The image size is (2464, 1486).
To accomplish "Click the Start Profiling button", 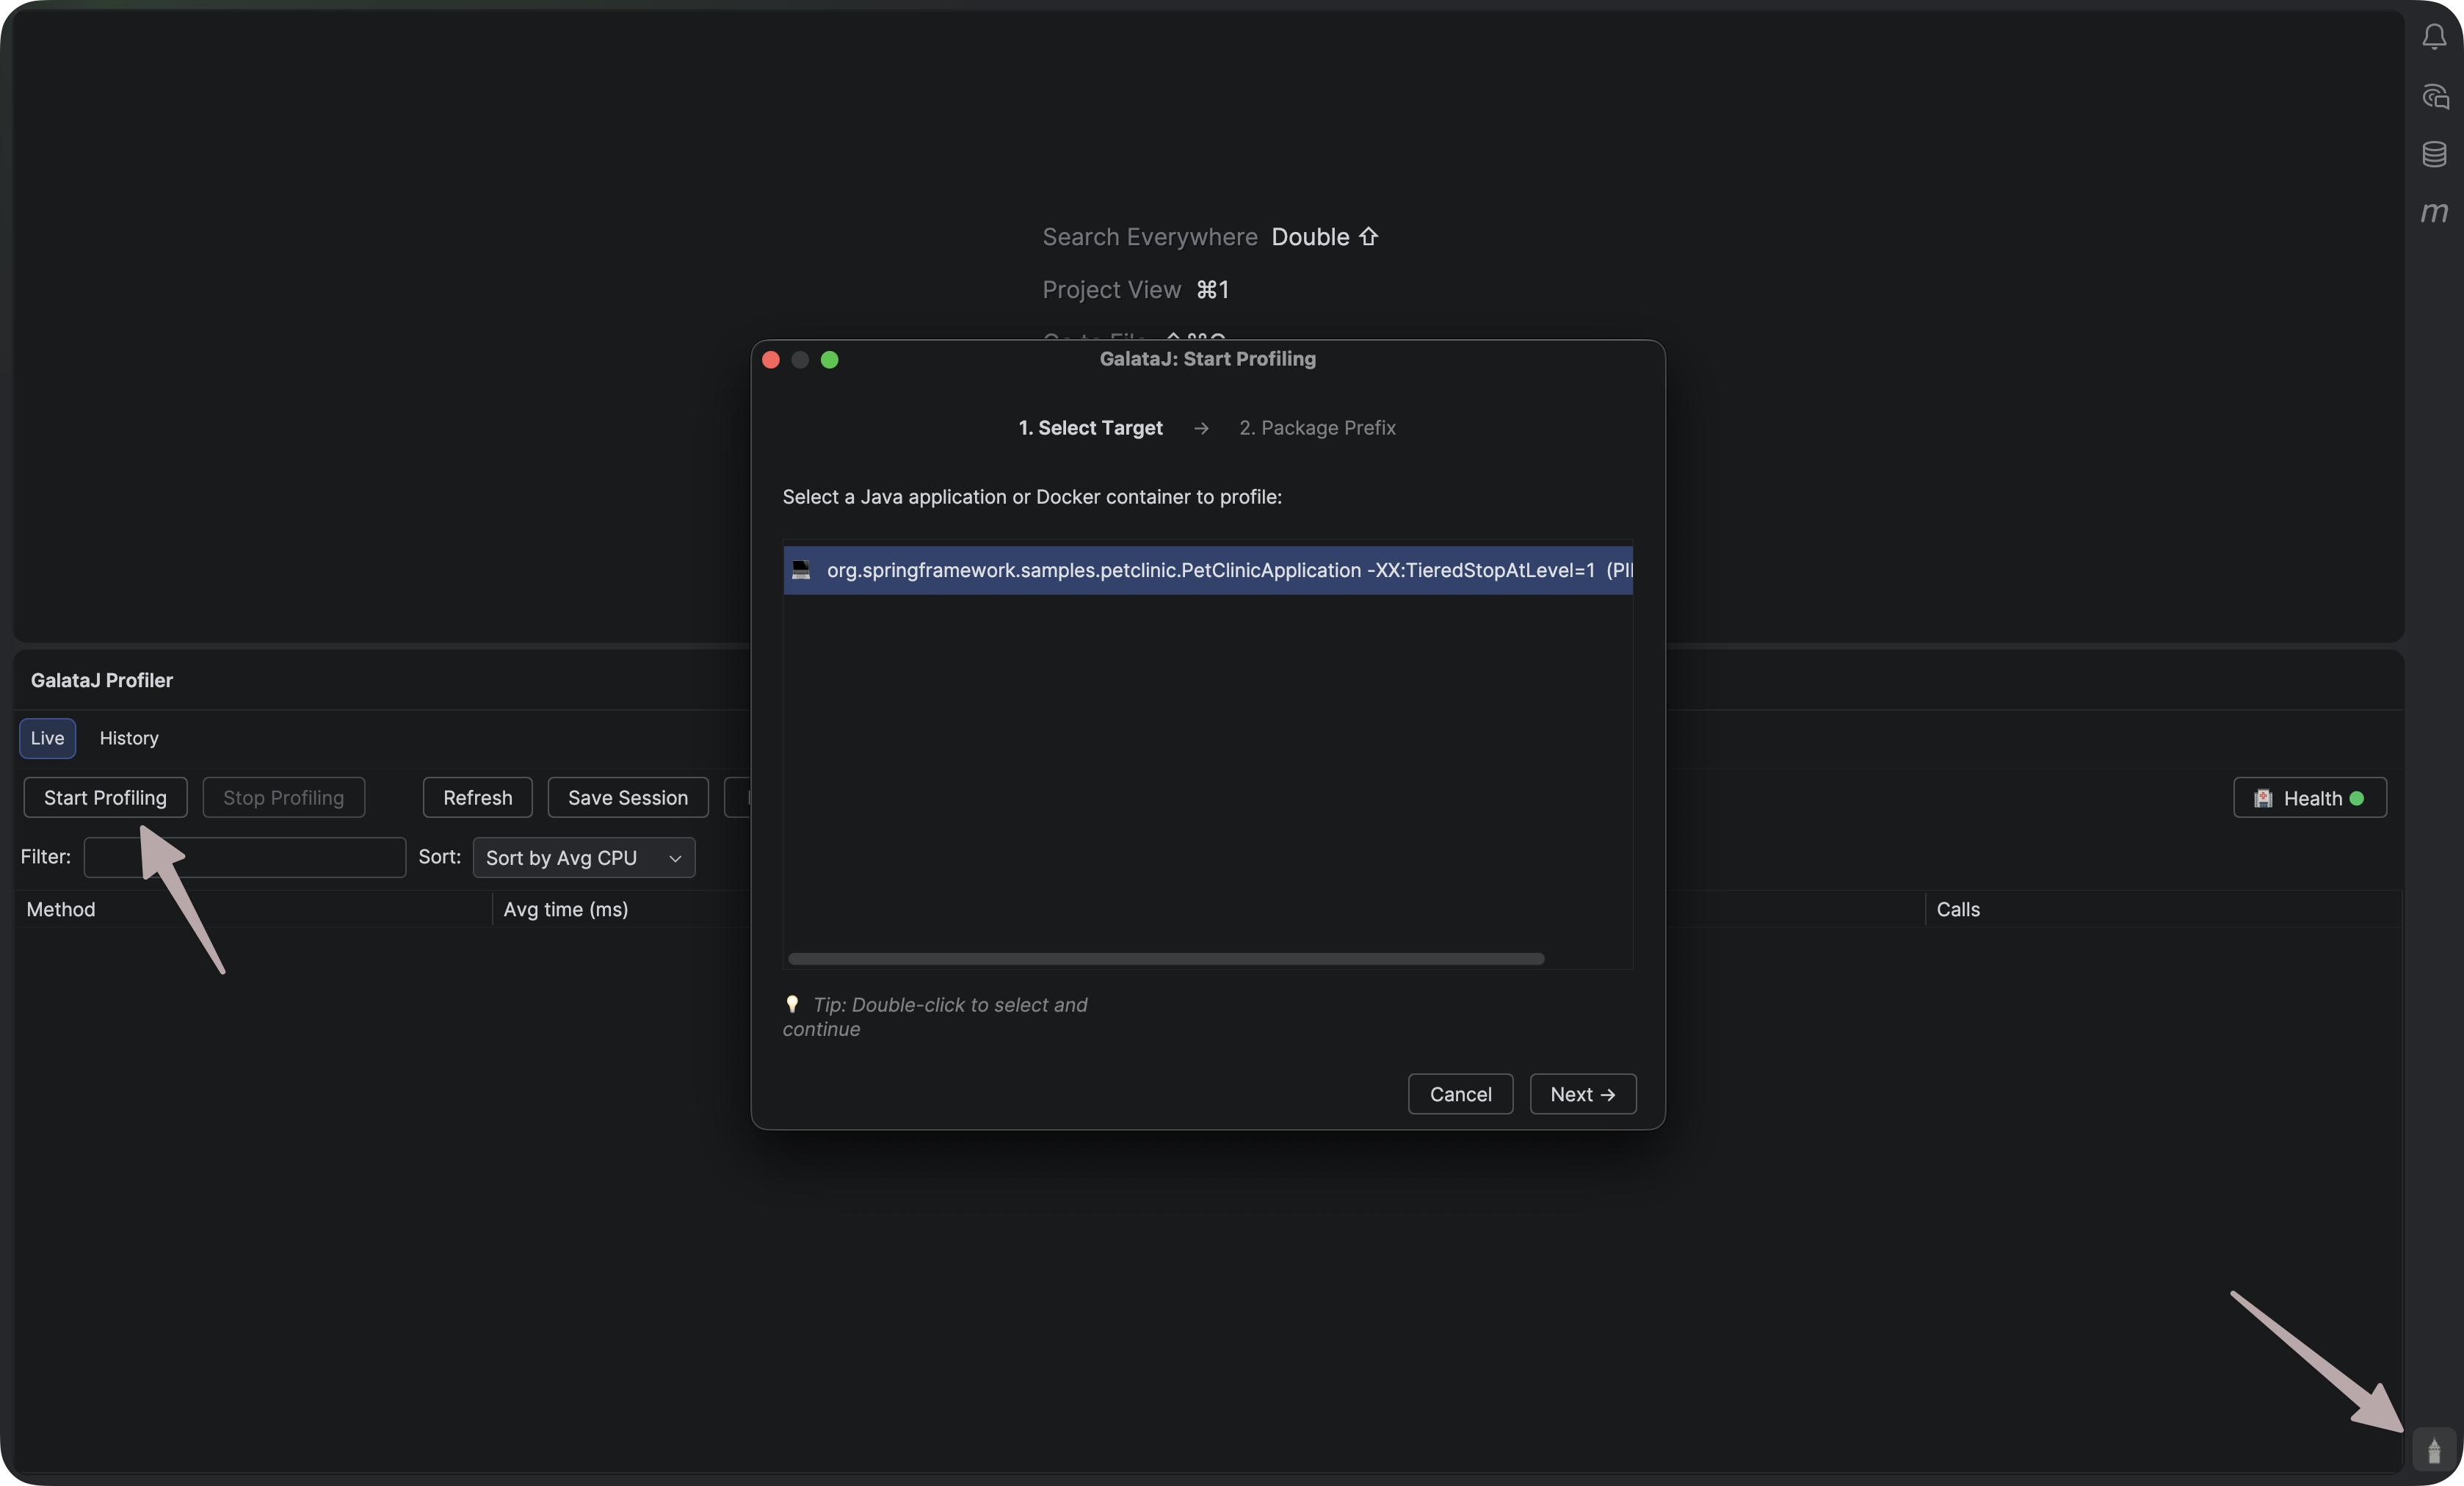I will pyautogui.click(x=104, y=797).
